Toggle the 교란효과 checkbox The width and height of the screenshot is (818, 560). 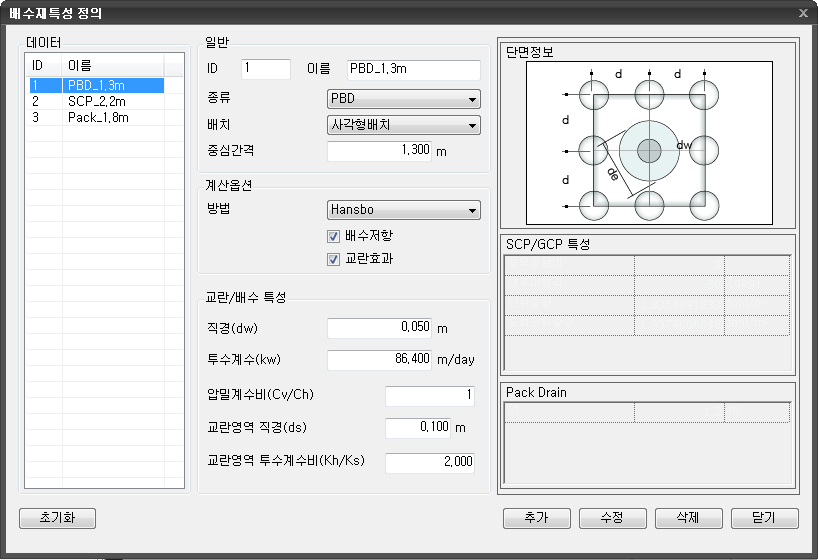point(334,260)
